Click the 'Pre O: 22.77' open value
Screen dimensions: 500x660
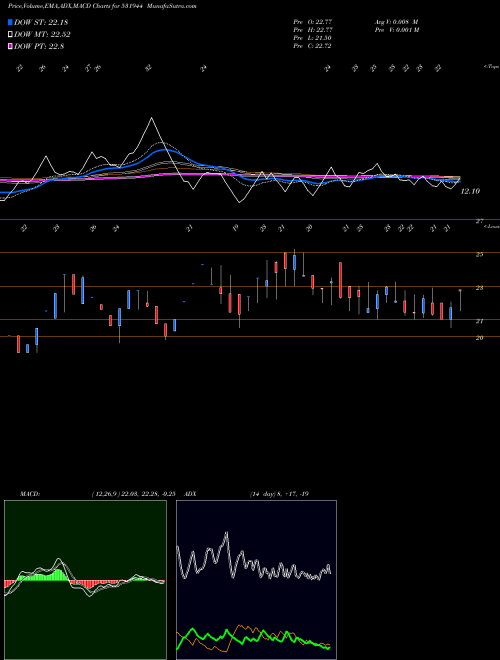[x=313, y=22]
